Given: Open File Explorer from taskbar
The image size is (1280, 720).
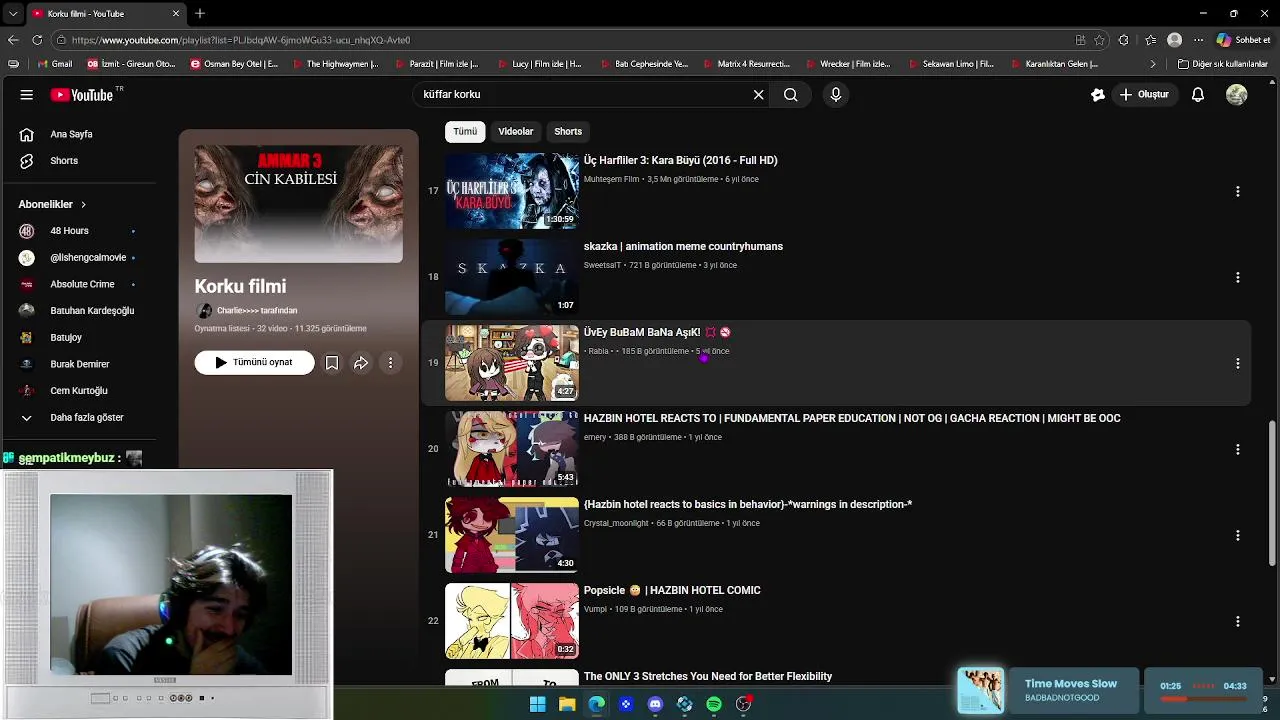Looking at the screenshot, I should pos(567,704).
